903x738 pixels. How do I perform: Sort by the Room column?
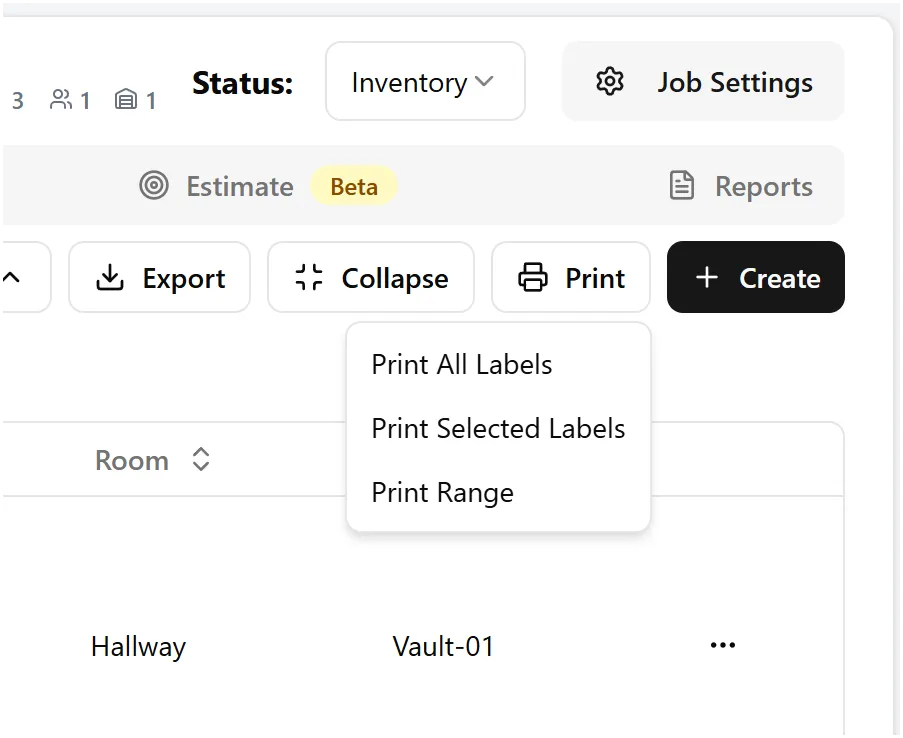(x=200, y=459)
